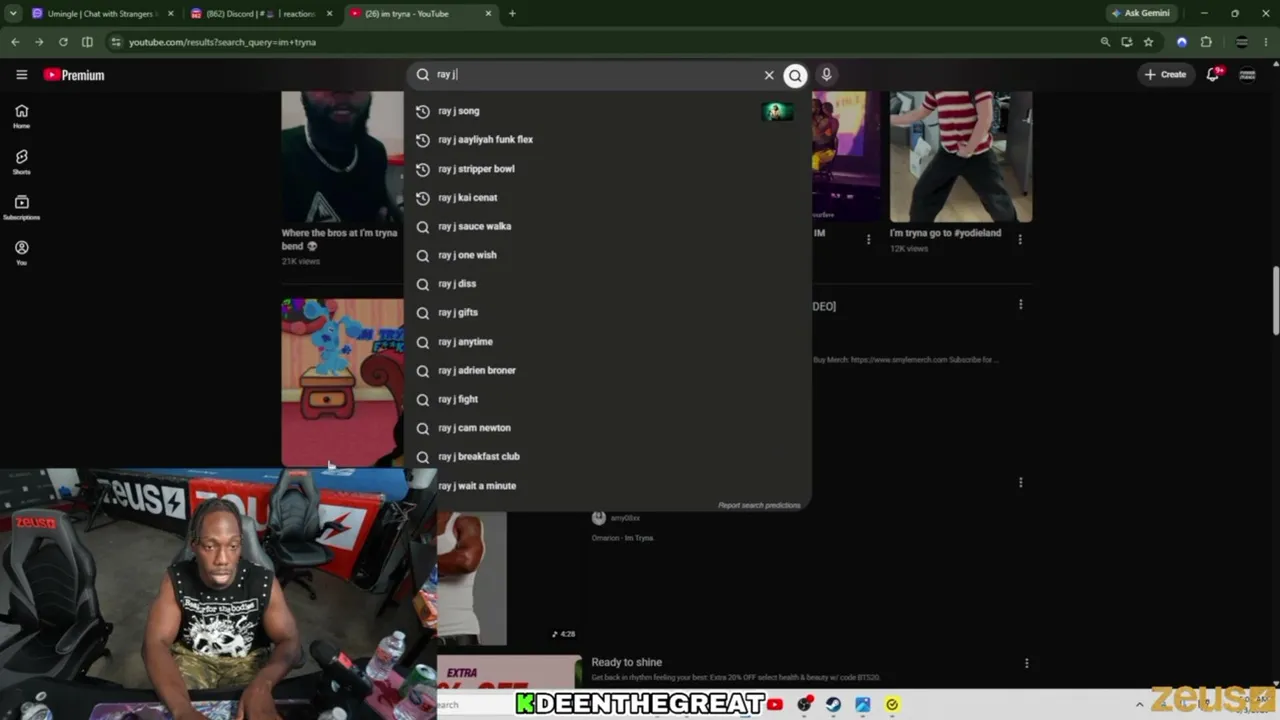
Task: Pick the "ray j cam newton" suggestion
Action: point(607,428)
